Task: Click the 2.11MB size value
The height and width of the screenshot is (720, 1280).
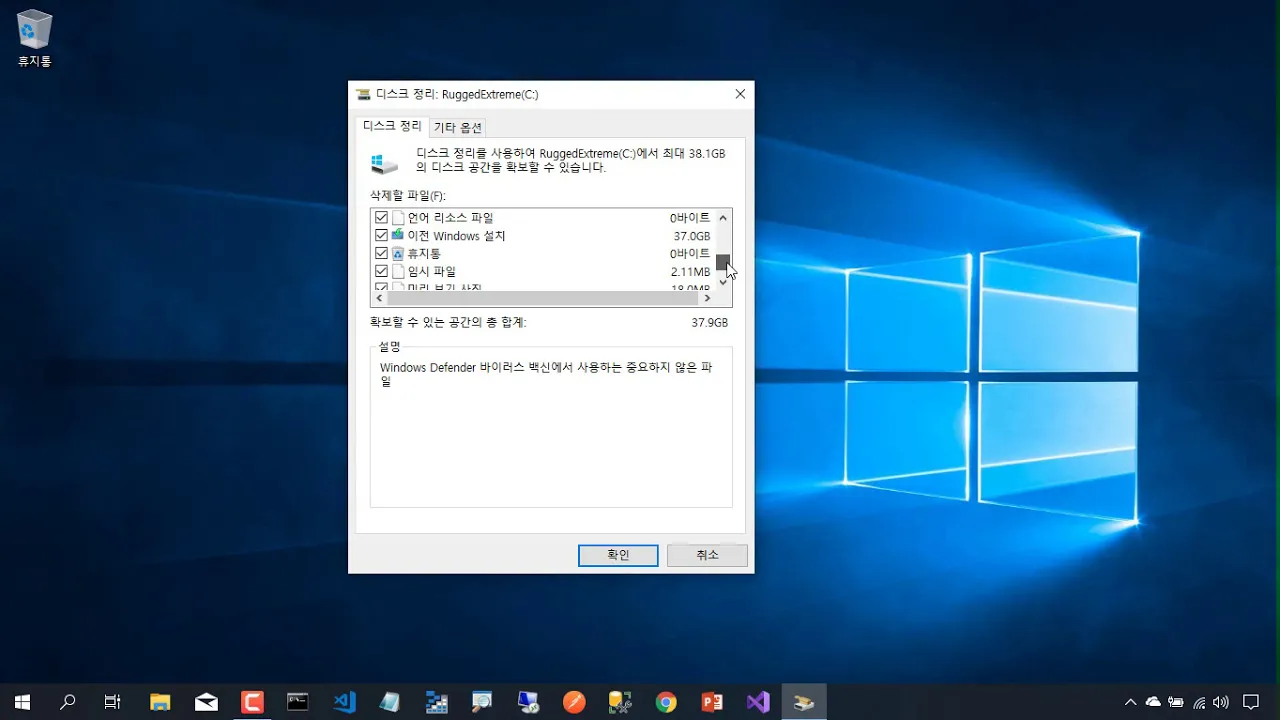Action: pos(691,272)
